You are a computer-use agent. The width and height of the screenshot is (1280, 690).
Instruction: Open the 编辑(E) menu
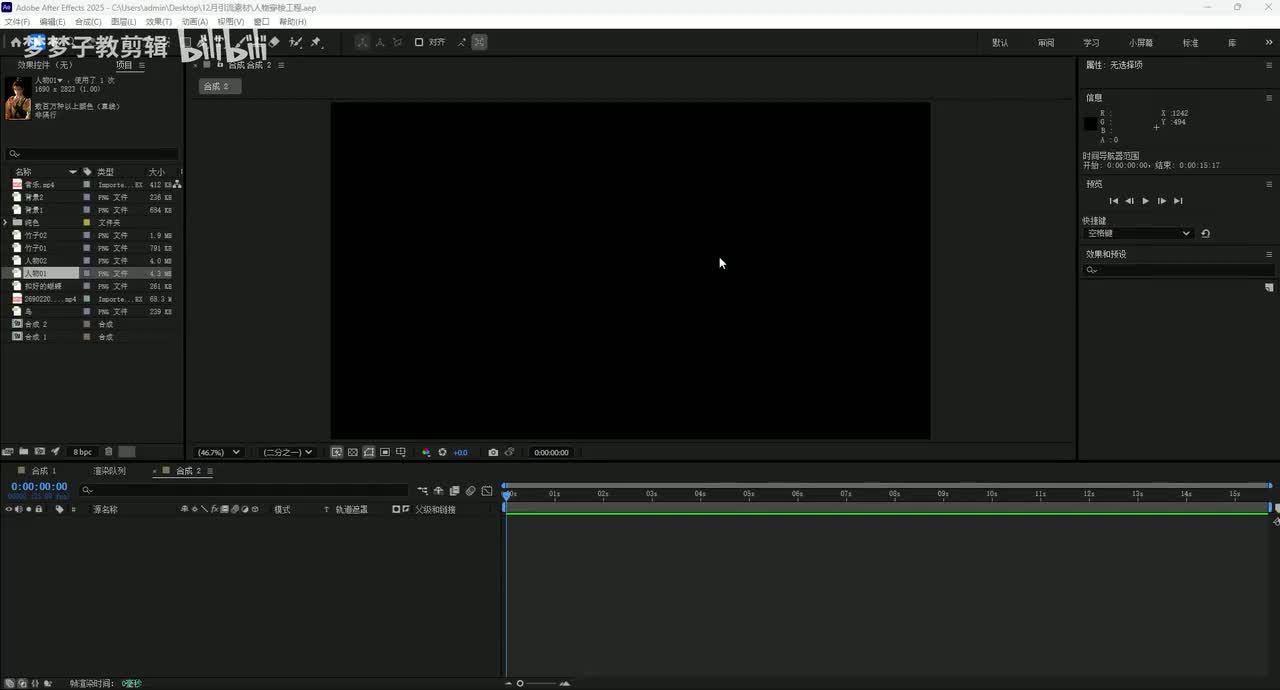(53, 21)
